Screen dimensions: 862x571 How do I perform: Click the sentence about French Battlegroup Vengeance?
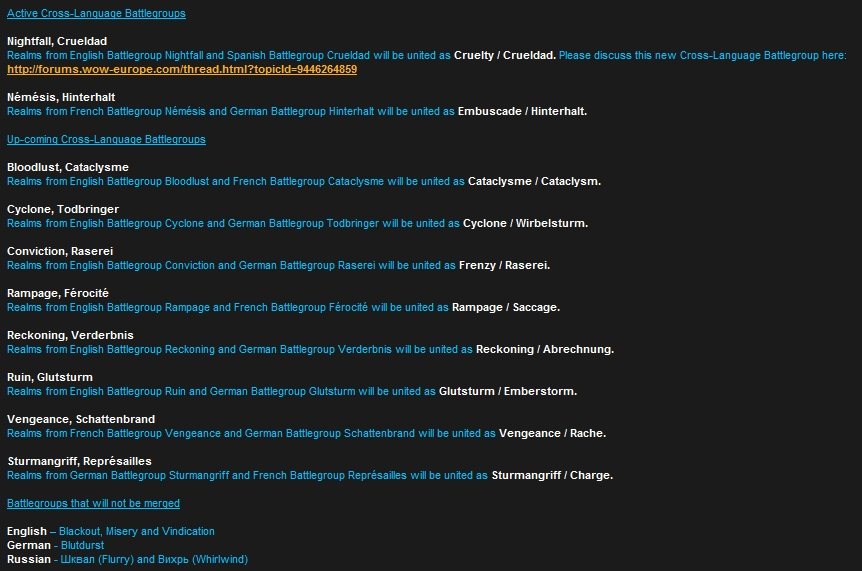pos(252,434)
